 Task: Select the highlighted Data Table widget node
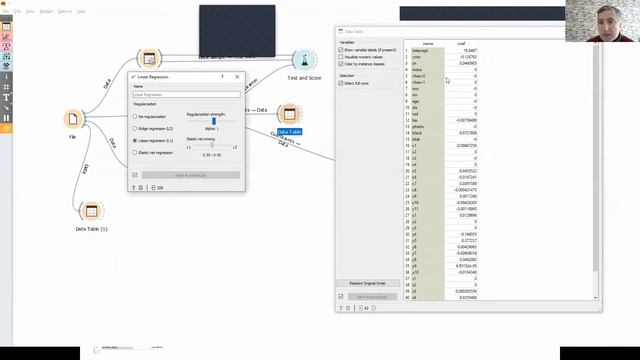click(x=289, y=114)
